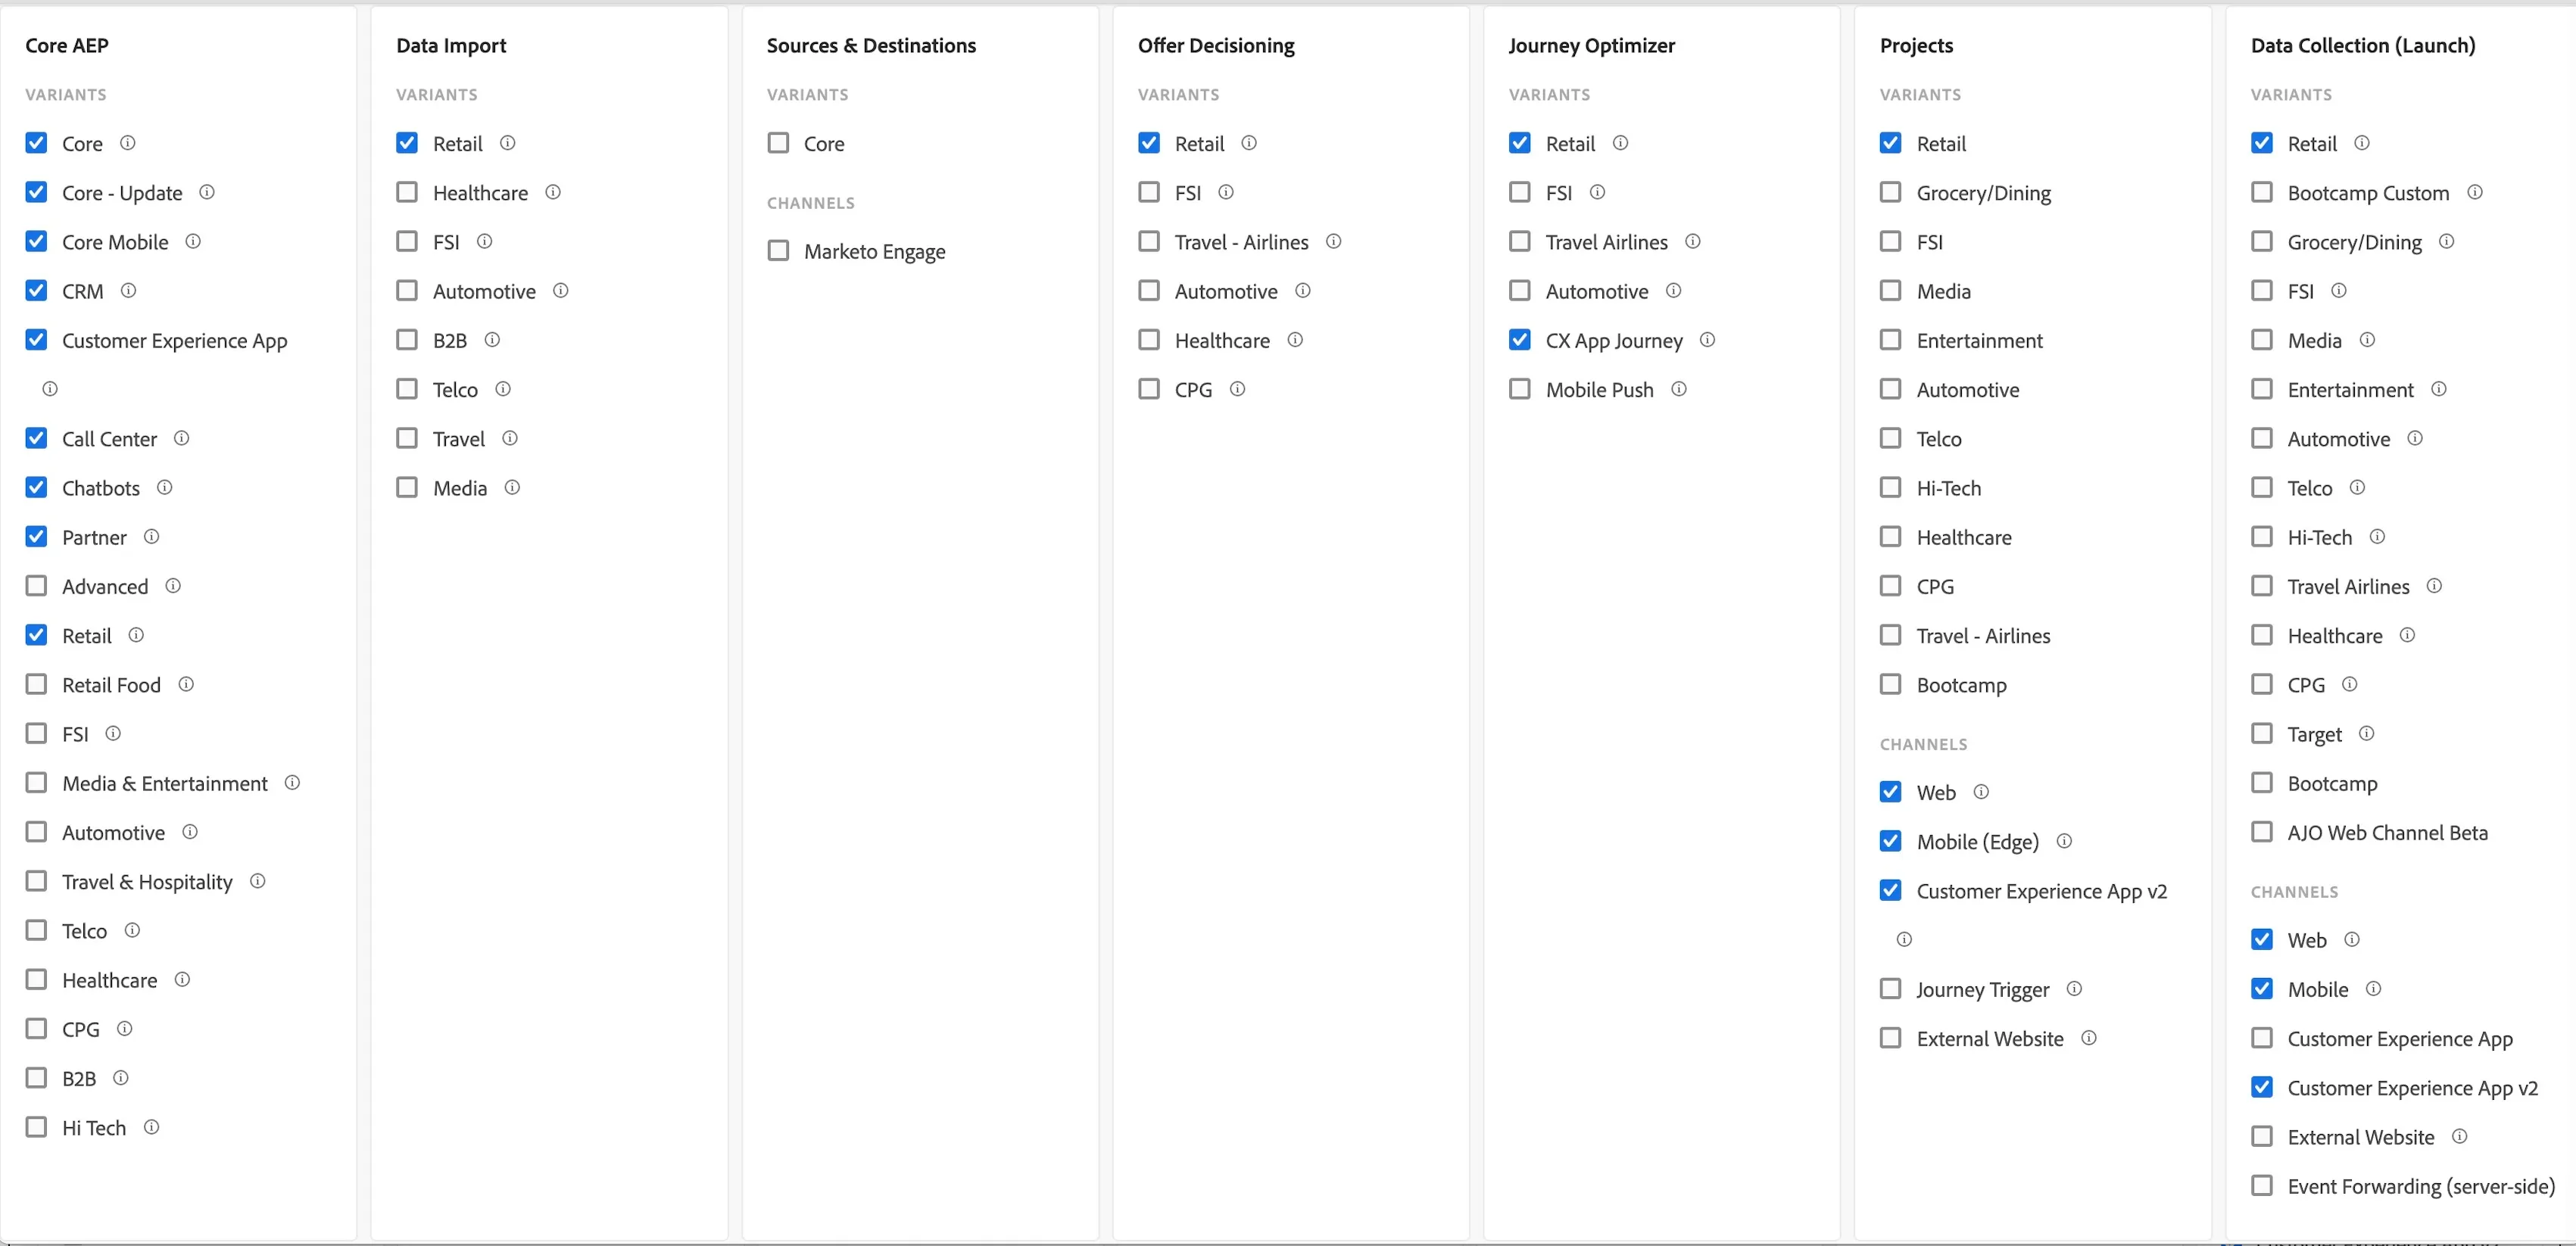Click info icon beside Hi Tech

151,1127
